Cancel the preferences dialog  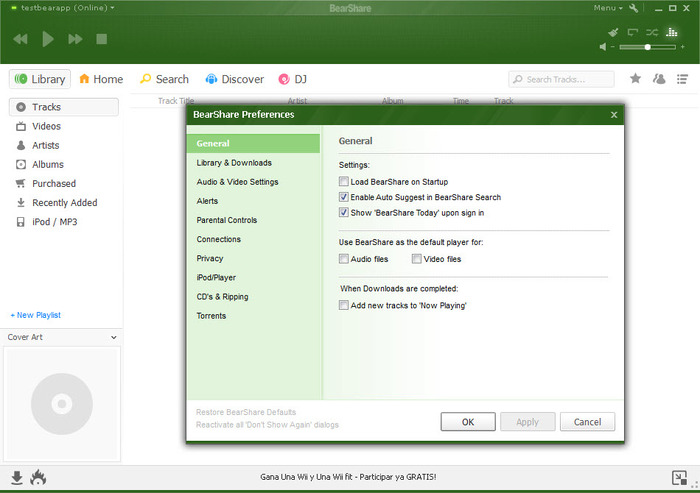click(x=588, y=422)
